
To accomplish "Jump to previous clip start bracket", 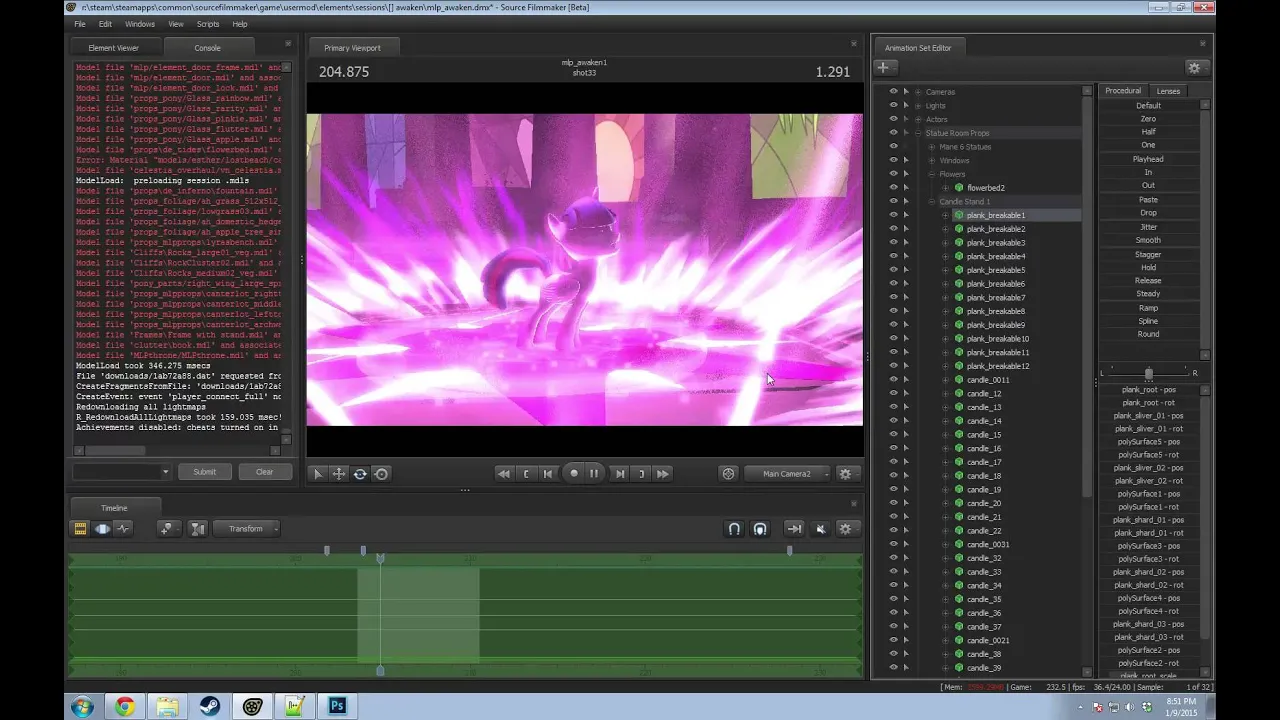I will (x=526, y=474).
